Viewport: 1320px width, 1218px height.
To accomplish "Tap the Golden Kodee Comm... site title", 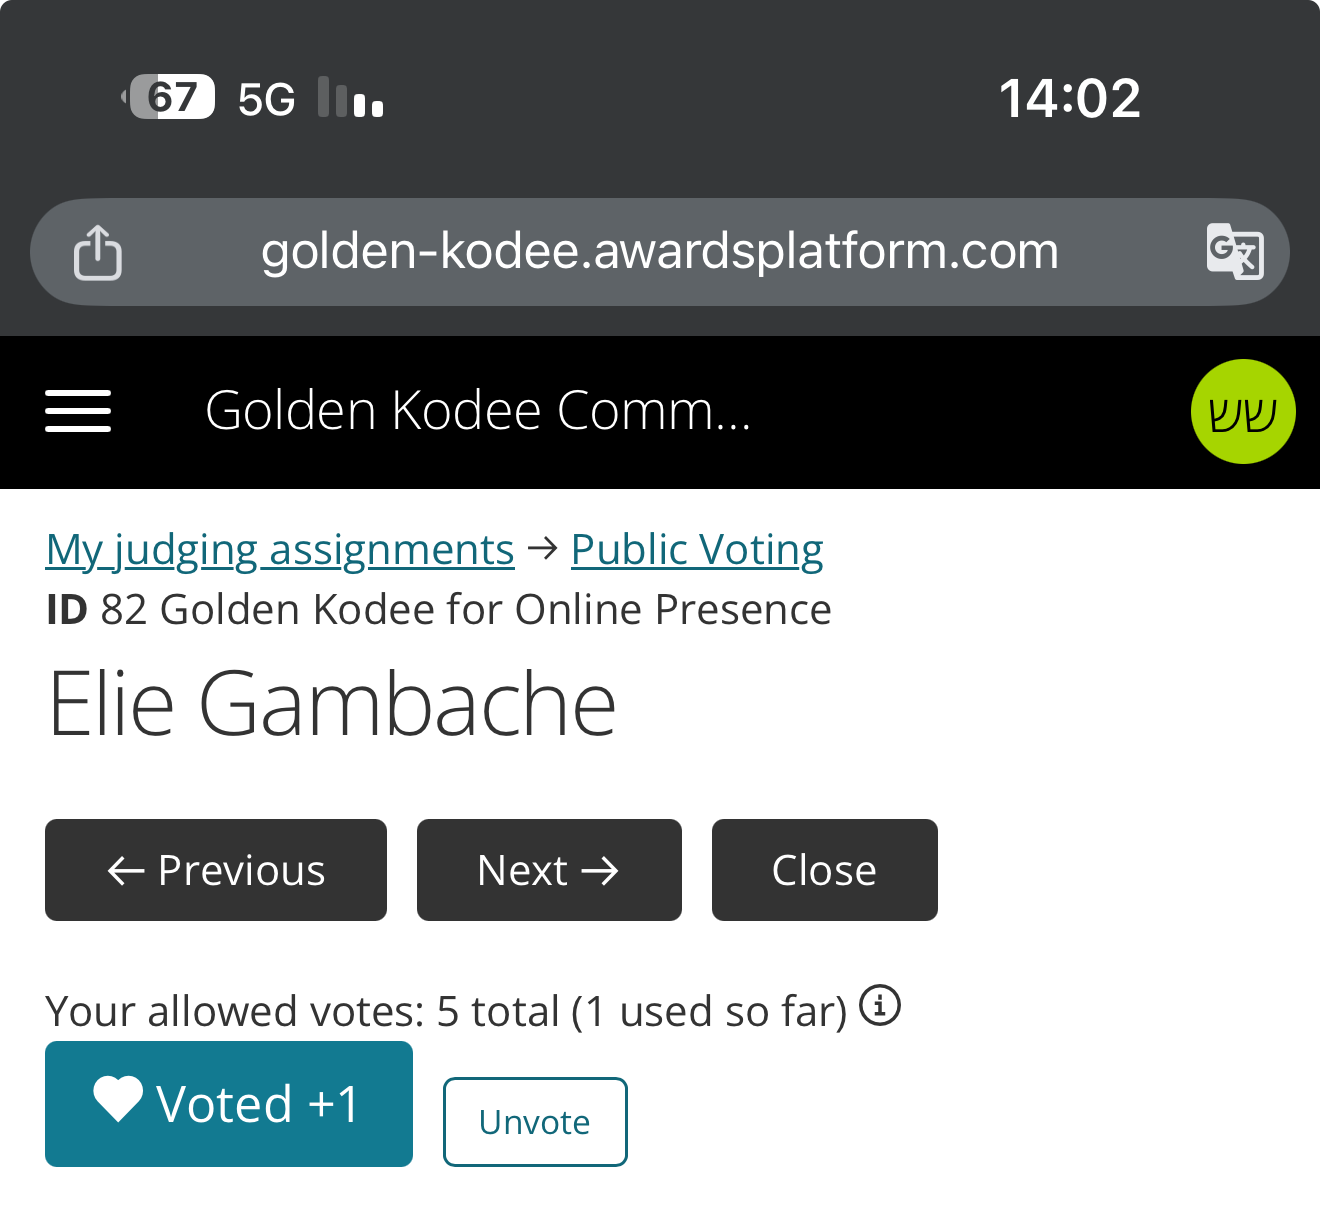I will [x=478, y=410].
